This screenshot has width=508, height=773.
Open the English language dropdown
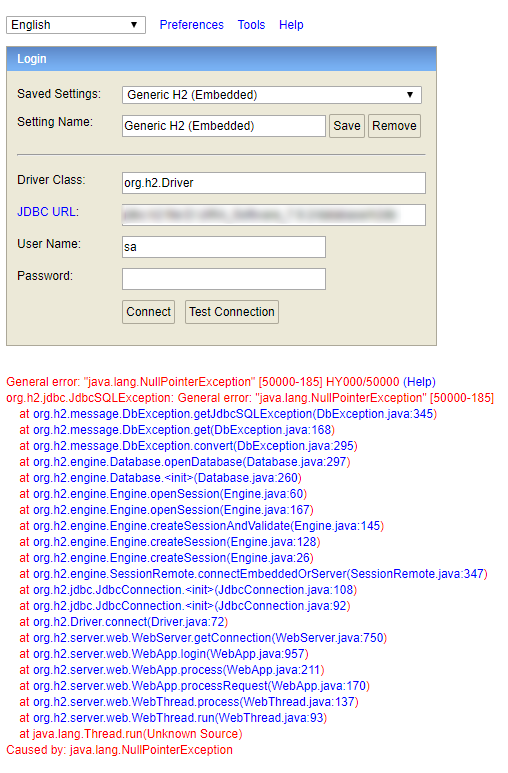tap(75, 25)
